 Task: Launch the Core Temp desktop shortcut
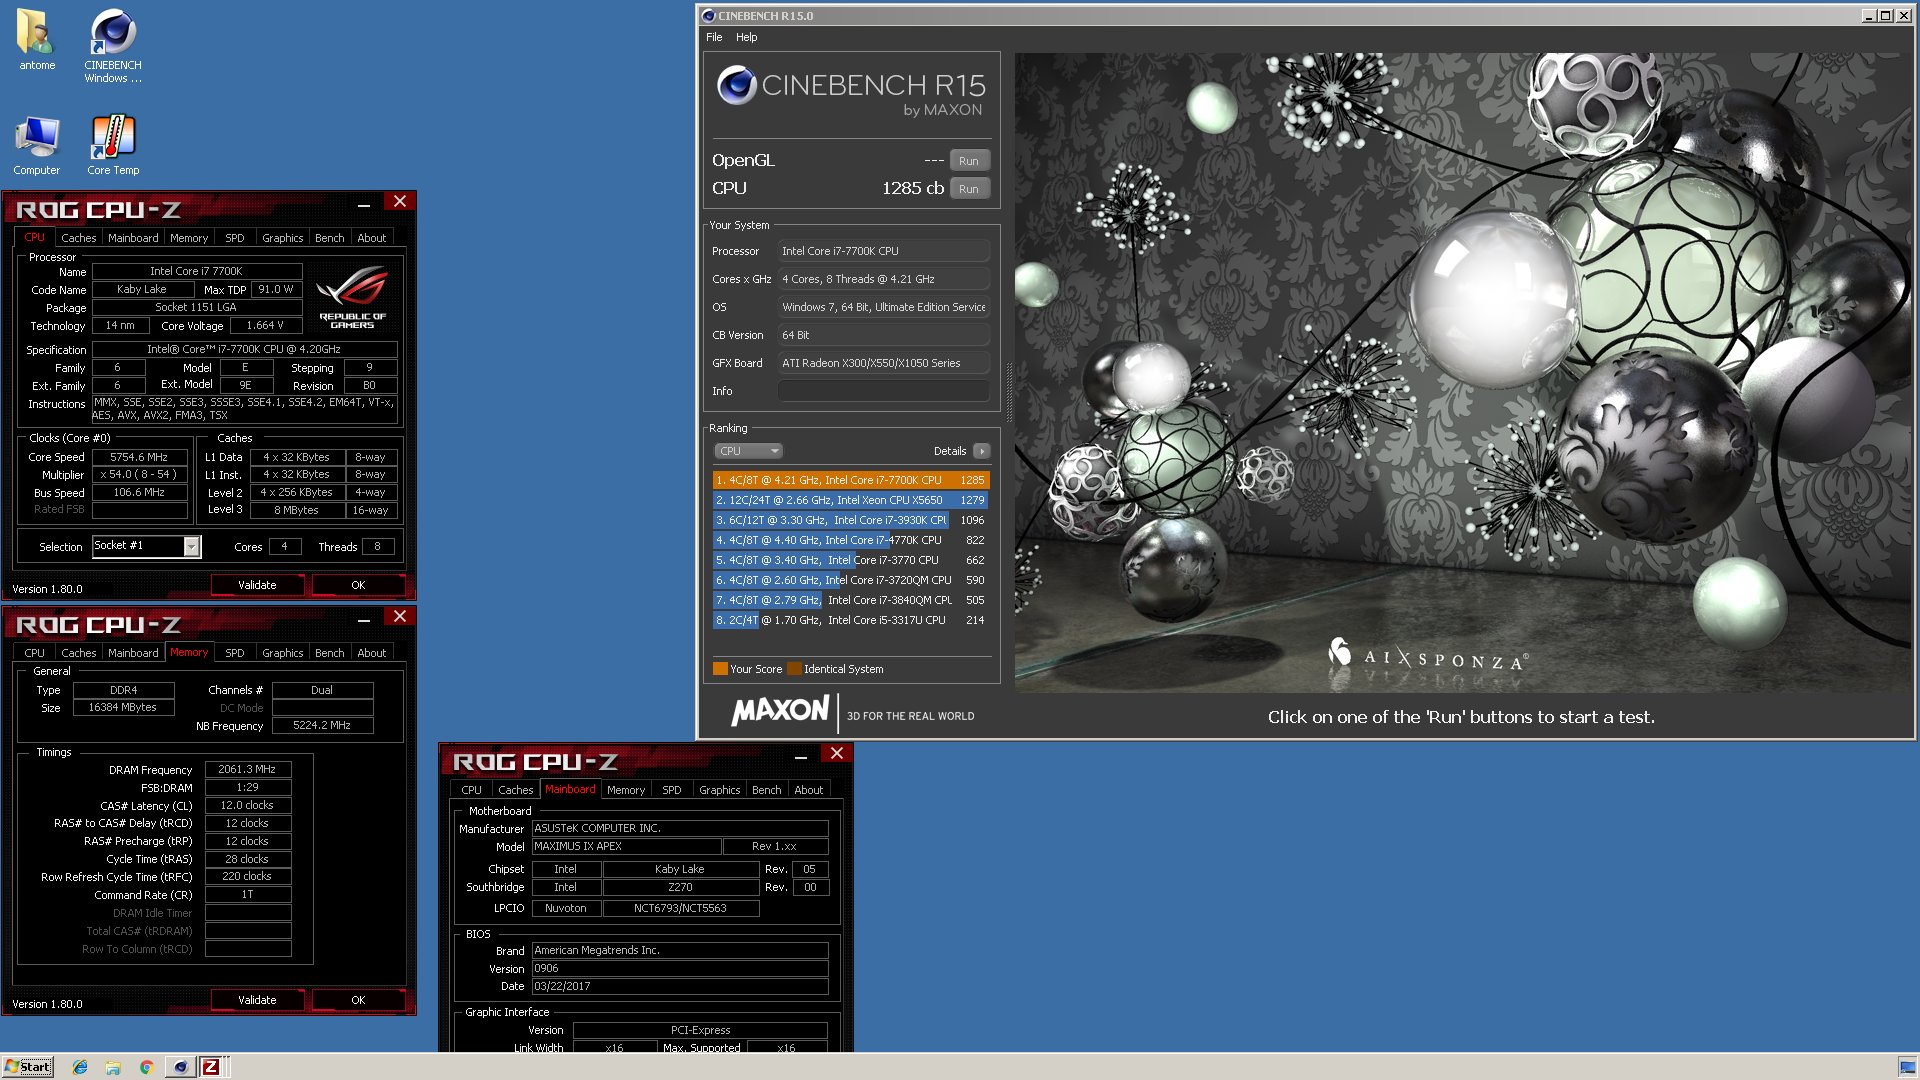click(x=113, y=146)
